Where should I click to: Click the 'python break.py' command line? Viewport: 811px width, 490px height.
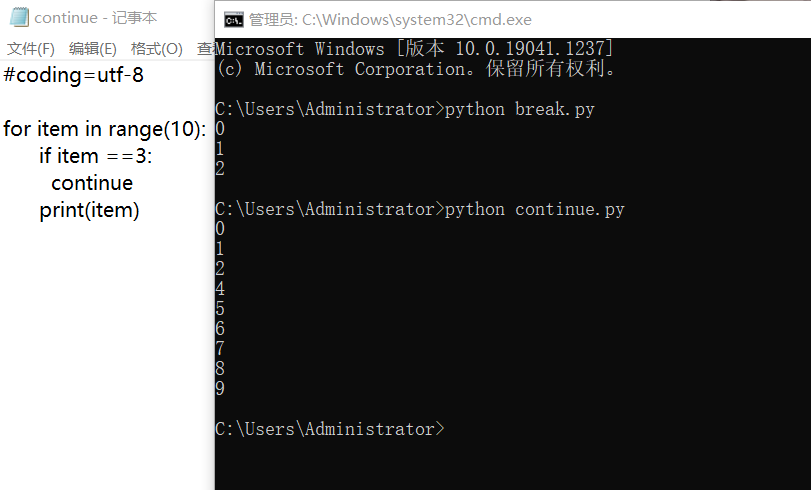point(520,109)
